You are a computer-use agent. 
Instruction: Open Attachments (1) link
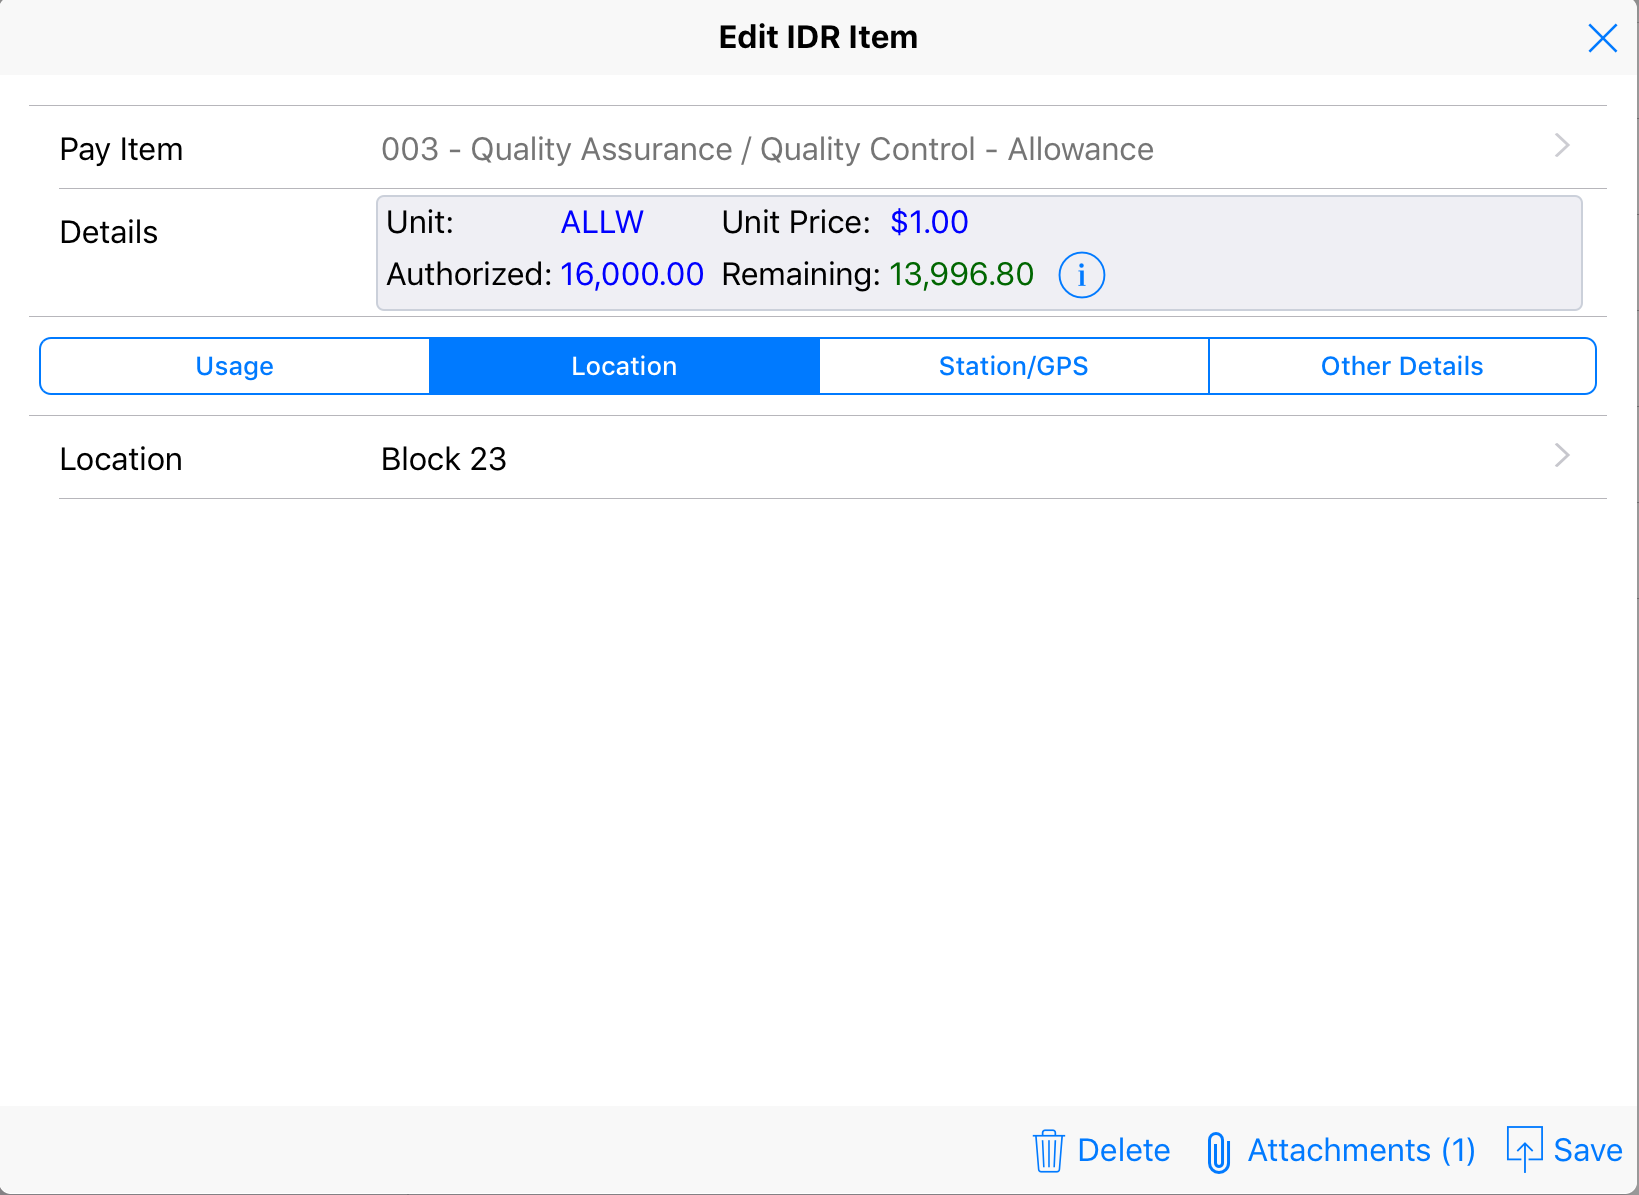[x=1361, y=1151]
